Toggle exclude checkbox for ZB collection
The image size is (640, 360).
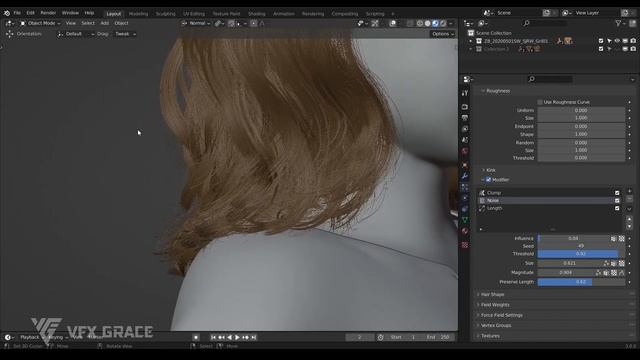pos(601,41)
